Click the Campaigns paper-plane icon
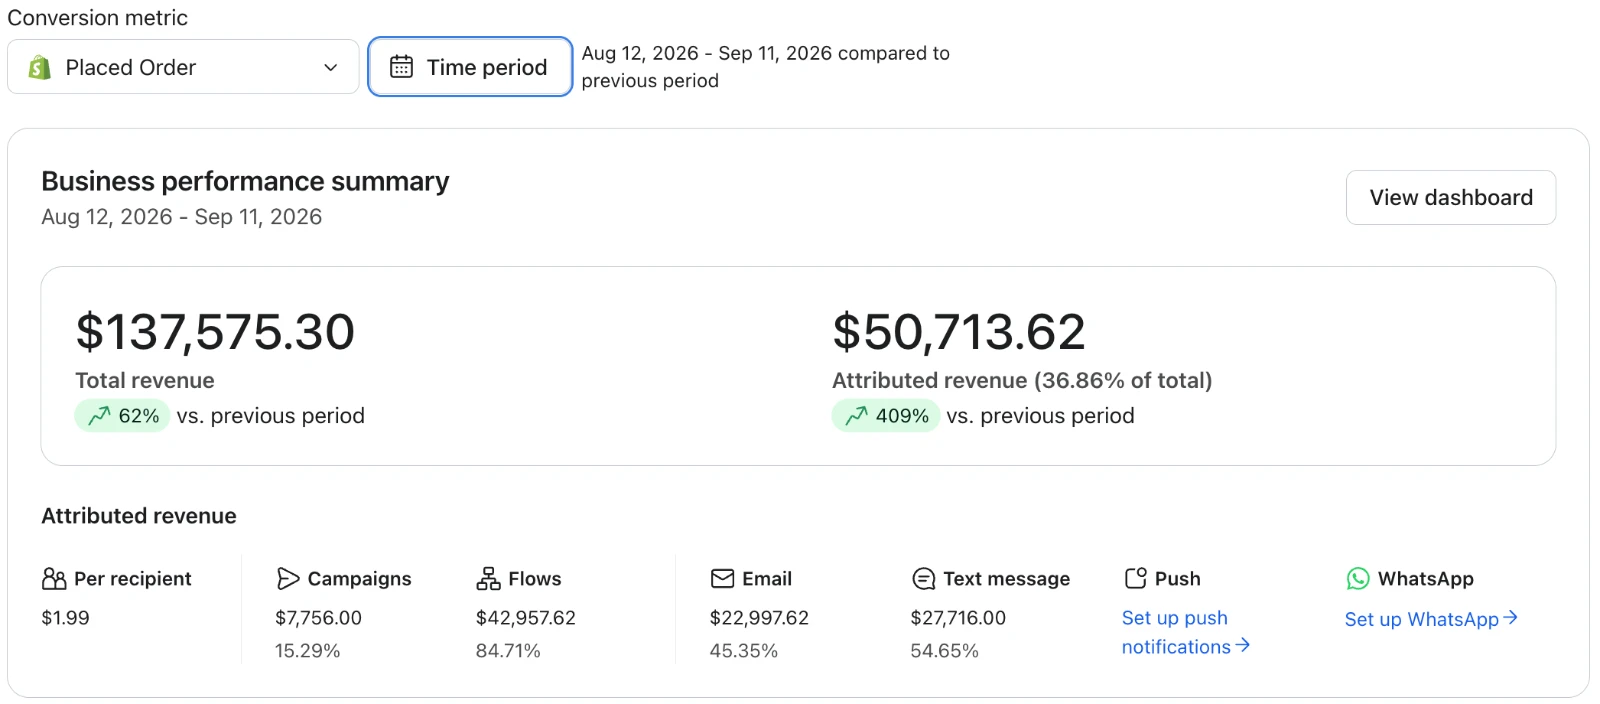 tap(288, 579)
